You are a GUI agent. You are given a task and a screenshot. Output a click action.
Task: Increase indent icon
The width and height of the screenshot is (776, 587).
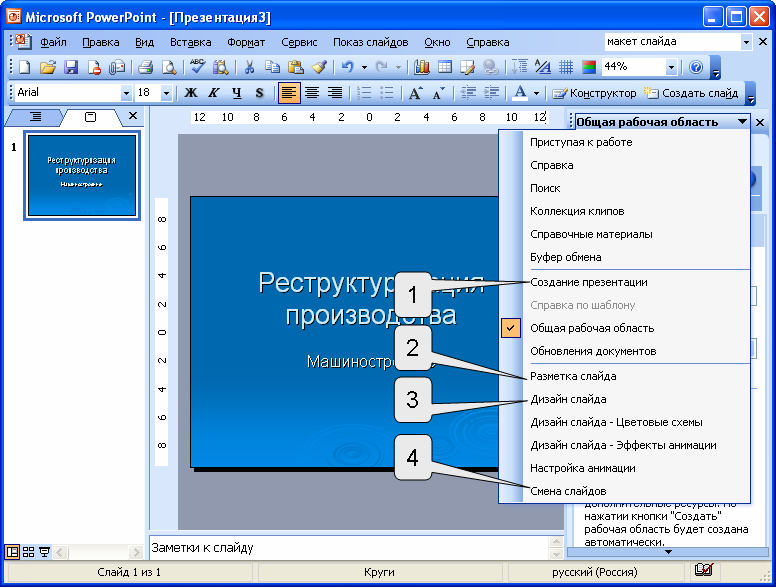[x=491, y=93]
